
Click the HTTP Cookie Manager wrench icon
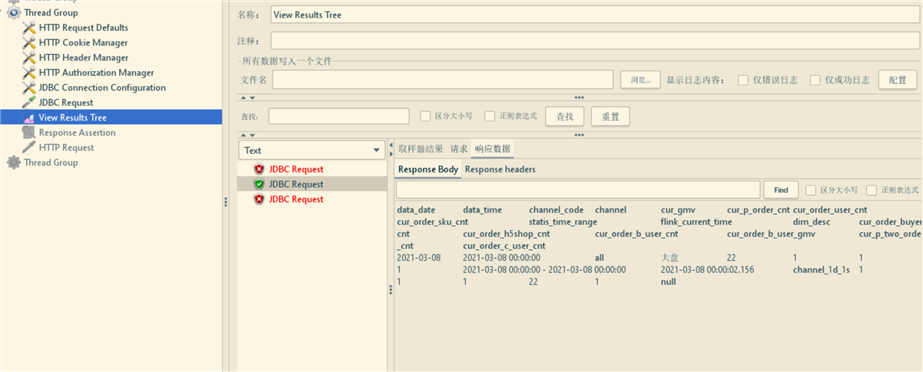(29, 42)
